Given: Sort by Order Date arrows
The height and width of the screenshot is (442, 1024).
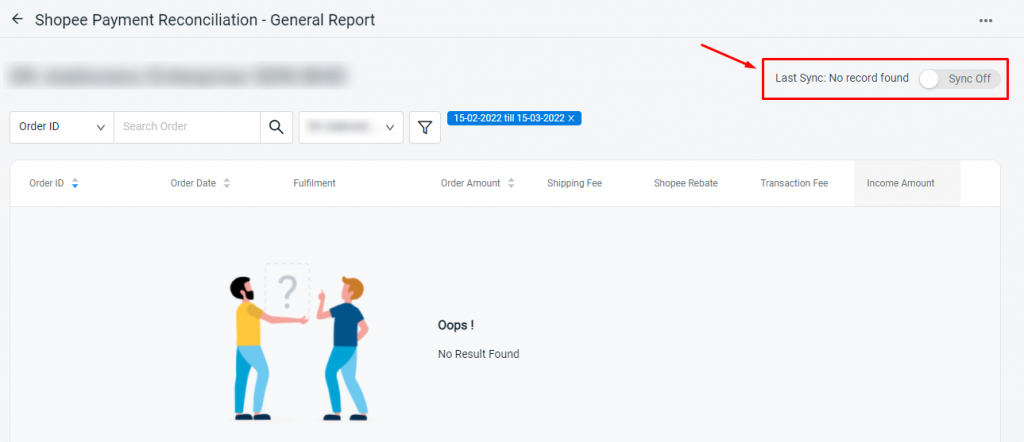Looking at the screenshot, I should tap(227, 183).
